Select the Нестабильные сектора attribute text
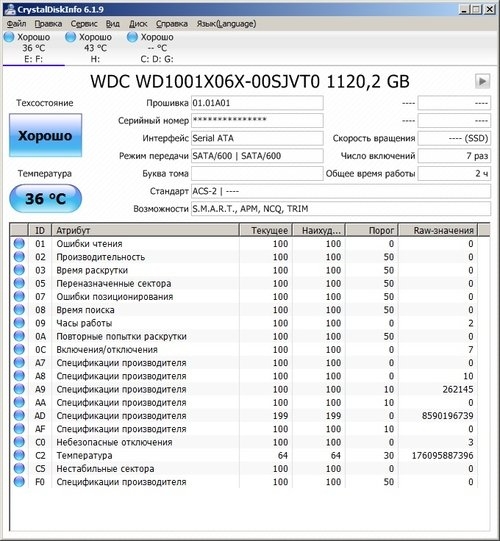This screenshot has width=500, height=541. pyautogui.click(x=105, y=469)
